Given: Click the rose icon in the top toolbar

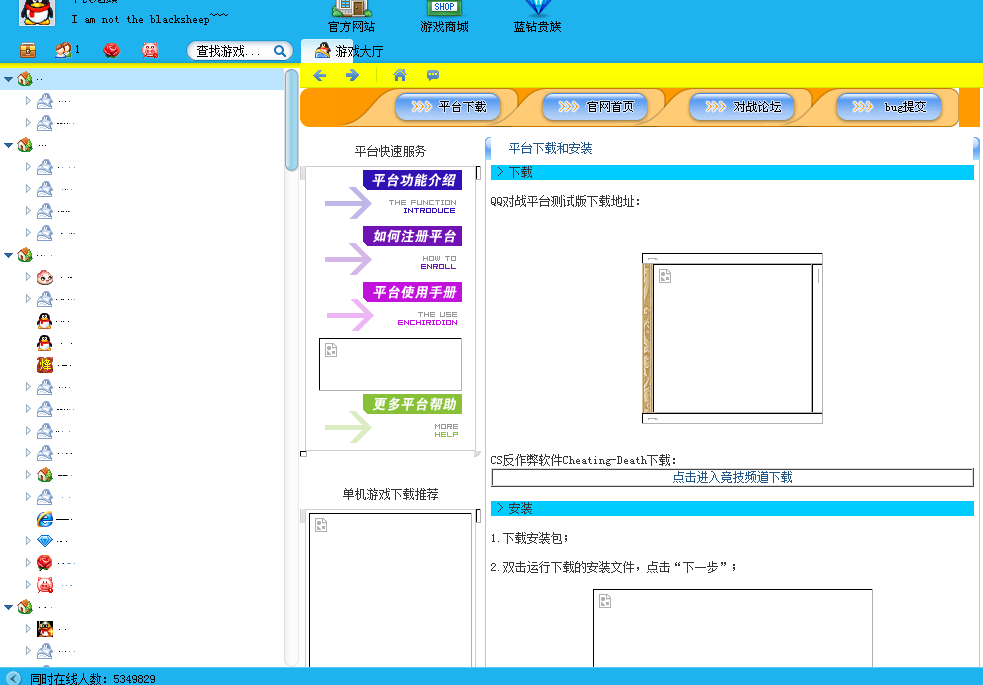Looking at the screenshot, I should 112,50.
